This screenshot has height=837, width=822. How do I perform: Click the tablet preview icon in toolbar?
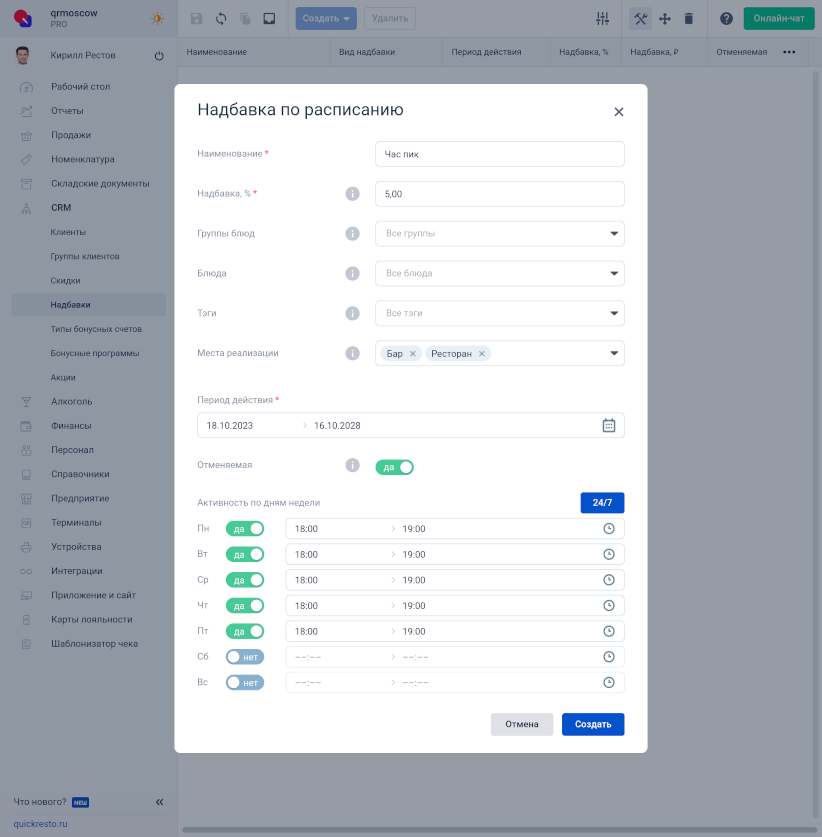point(270,19)
